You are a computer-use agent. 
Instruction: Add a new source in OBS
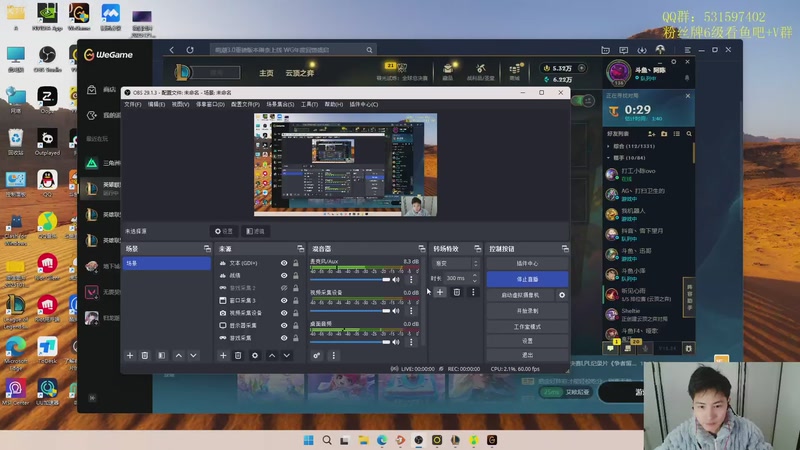pyautogui.click(x=223, y=355)
